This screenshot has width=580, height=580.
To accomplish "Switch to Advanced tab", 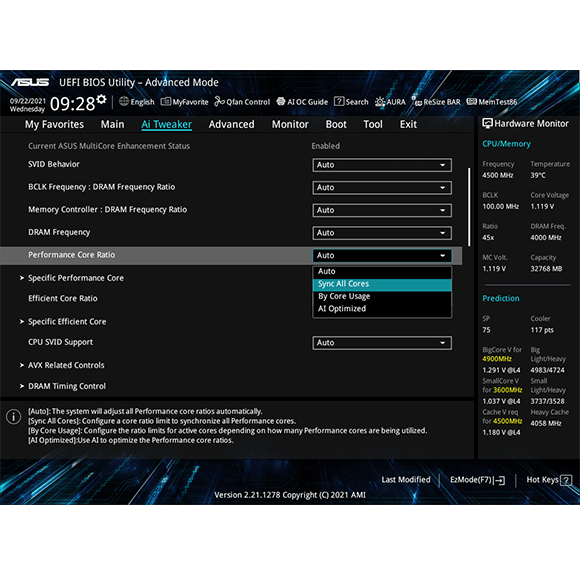I will pyautogui.click(x=232, y=124).
